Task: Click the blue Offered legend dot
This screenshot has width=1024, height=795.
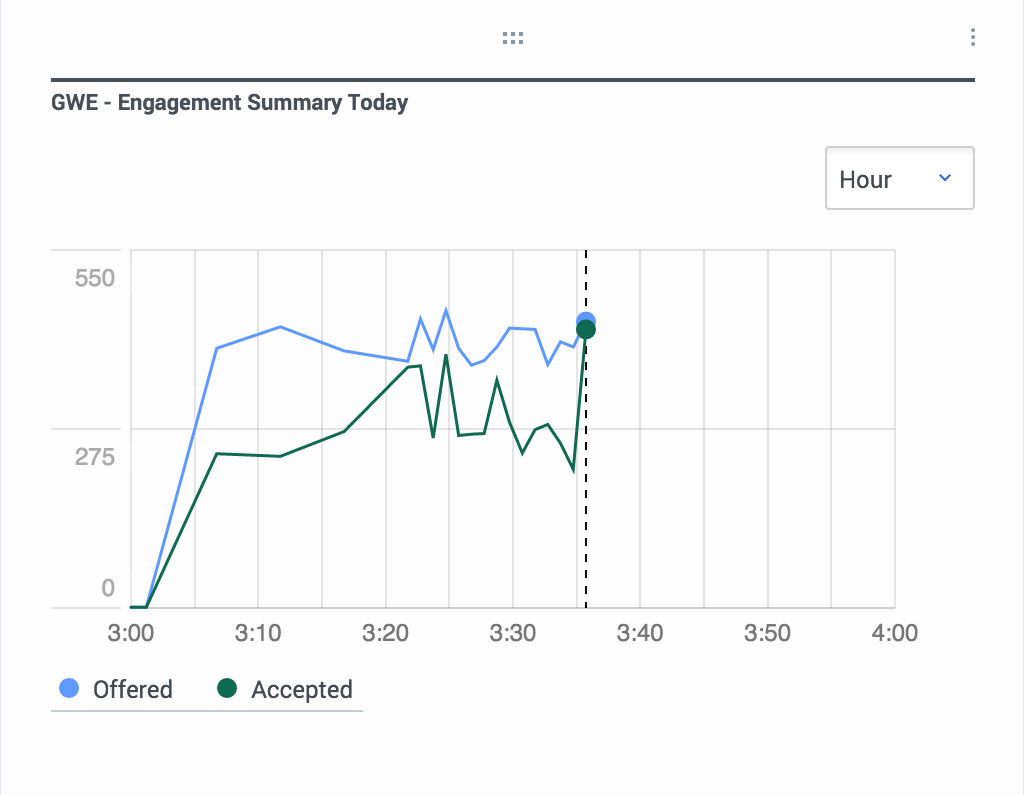Action: (69, 688)
